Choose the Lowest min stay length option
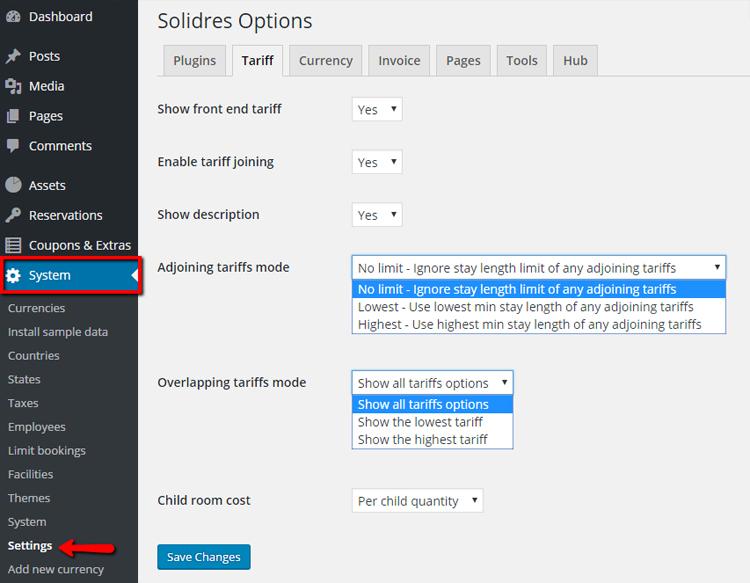This screenshot has height=583, width=750. point(525,307)
